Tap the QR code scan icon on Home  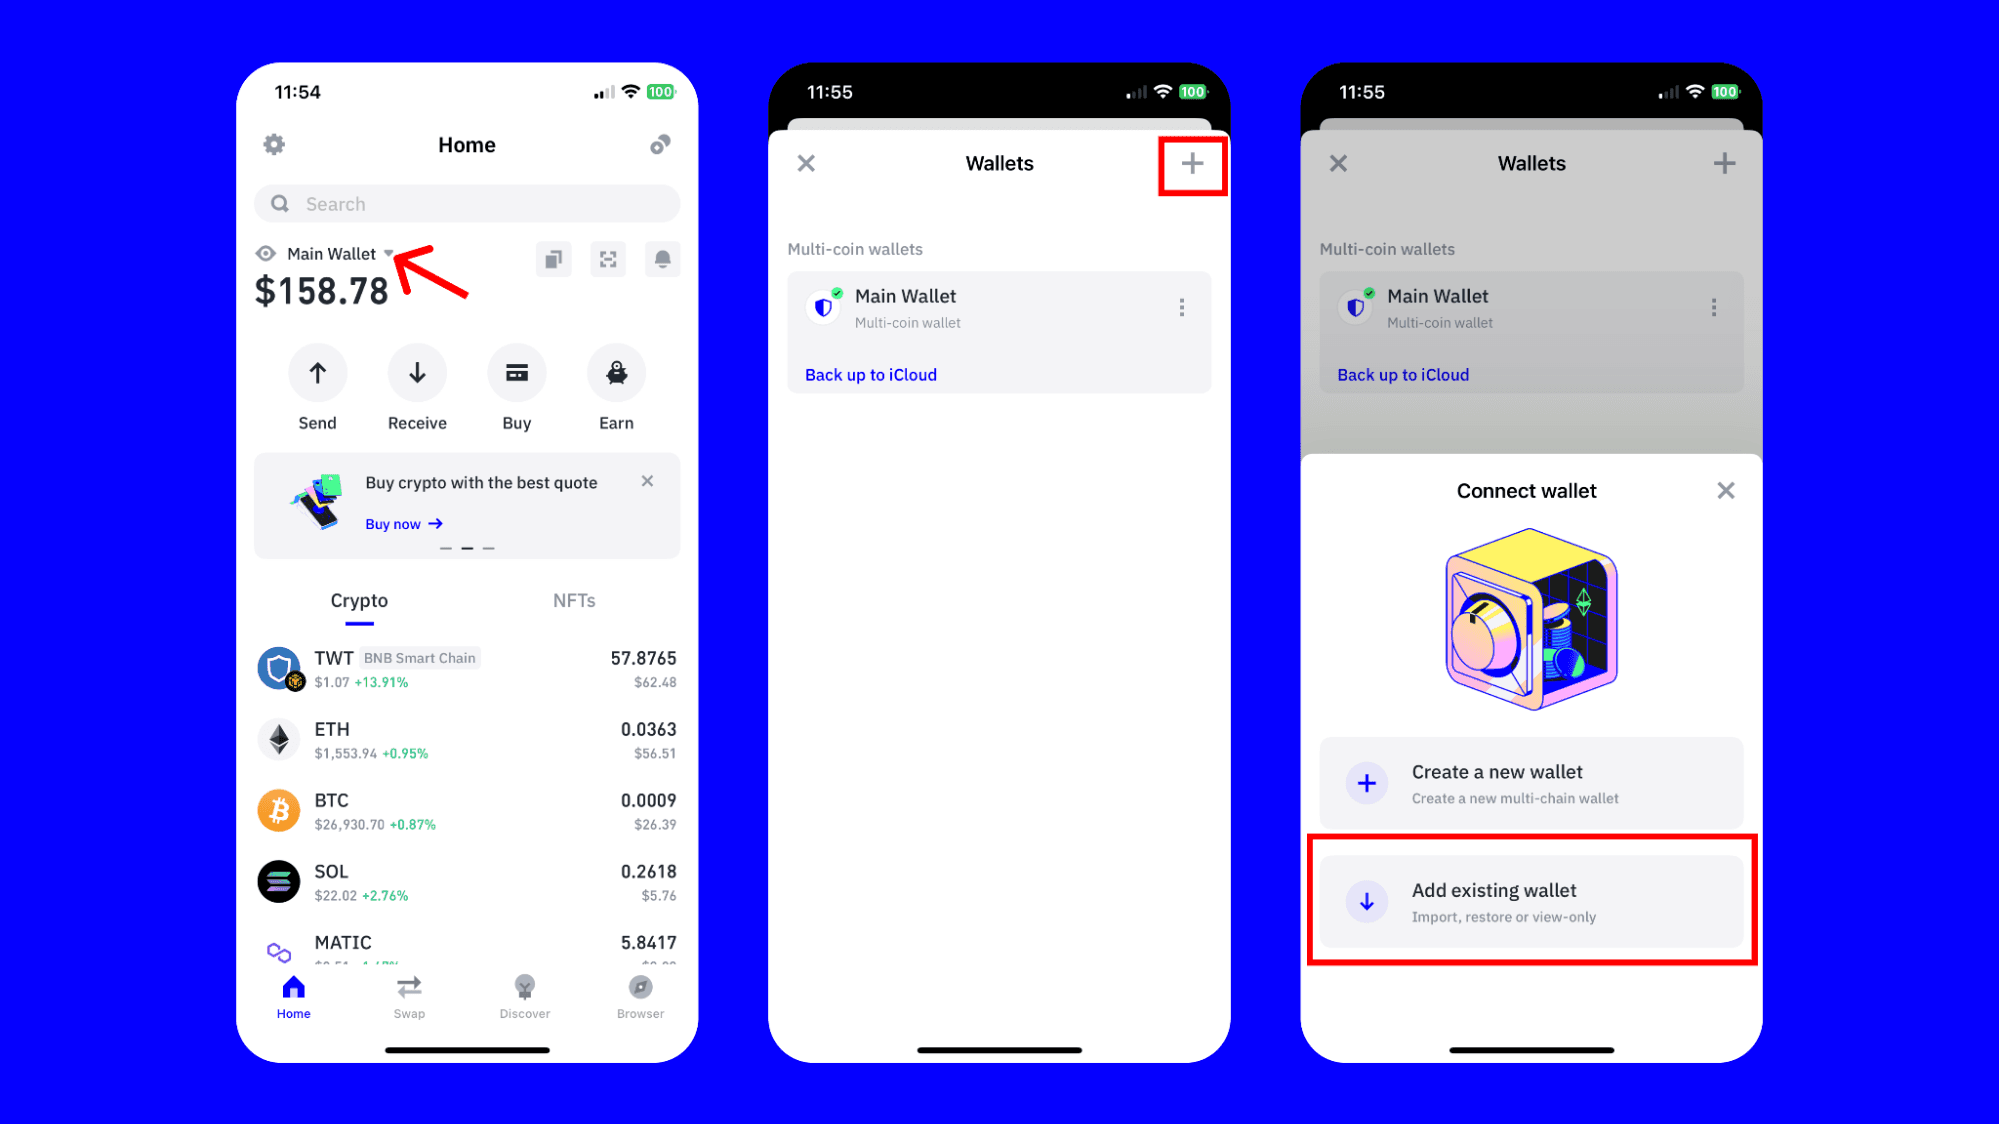608,260
